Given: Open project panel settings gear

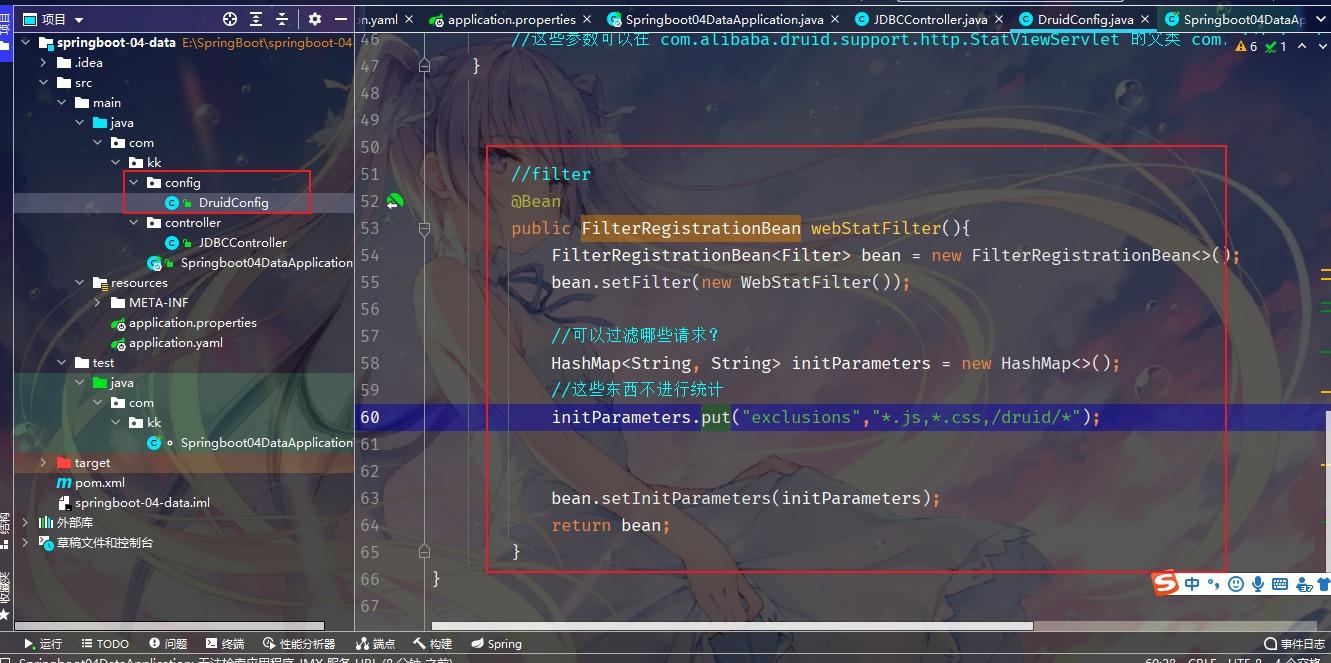Looking at the screenshot, I should (x=315, y=19).
